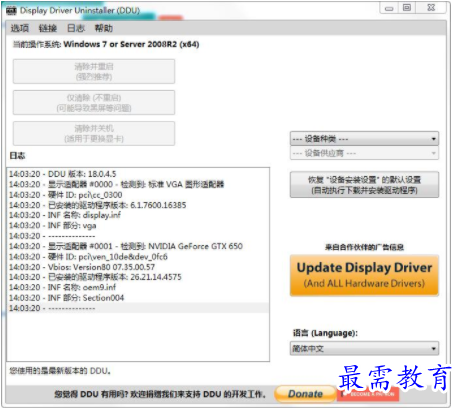Select log line mentioning NVIDIA GeForce GTX 650

(138, 246)
